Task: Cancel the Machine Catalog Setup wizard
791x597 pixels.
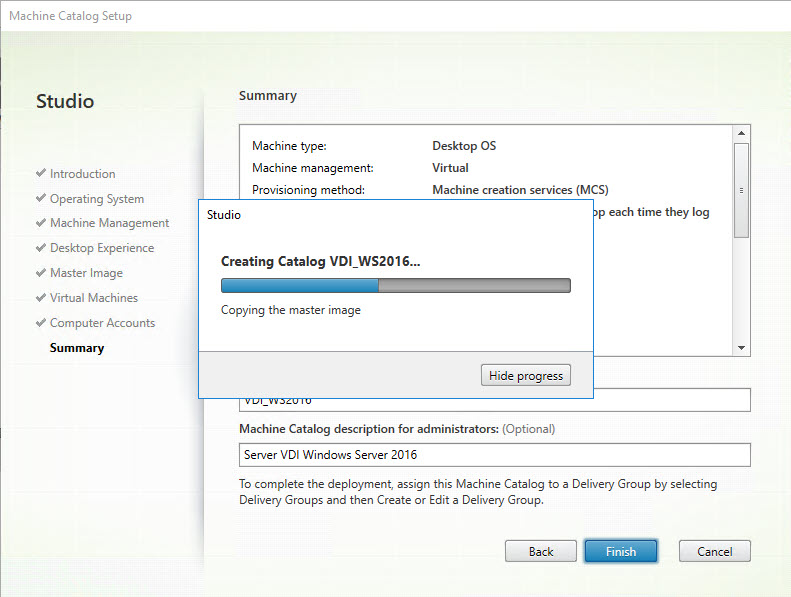Action: (x=714, y=551)
